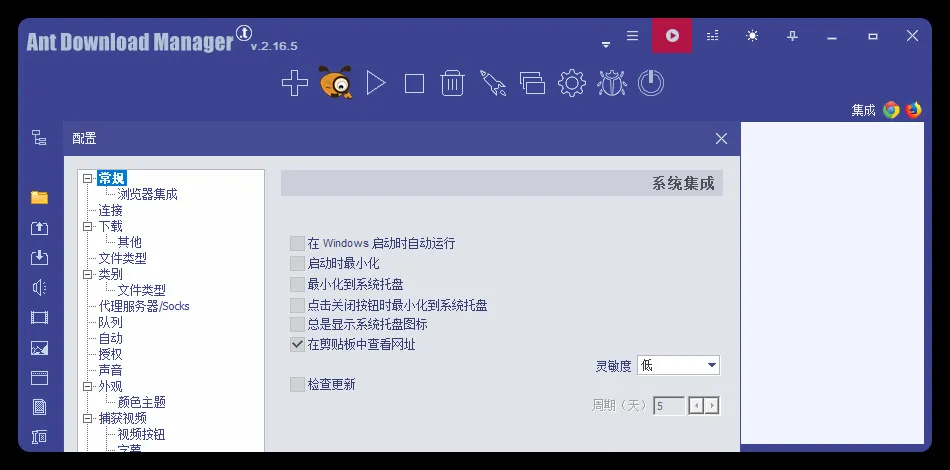The height and width of the screenshot is (470, 950).
Task: Open 授权 settings page
Action: coord(110,354)
